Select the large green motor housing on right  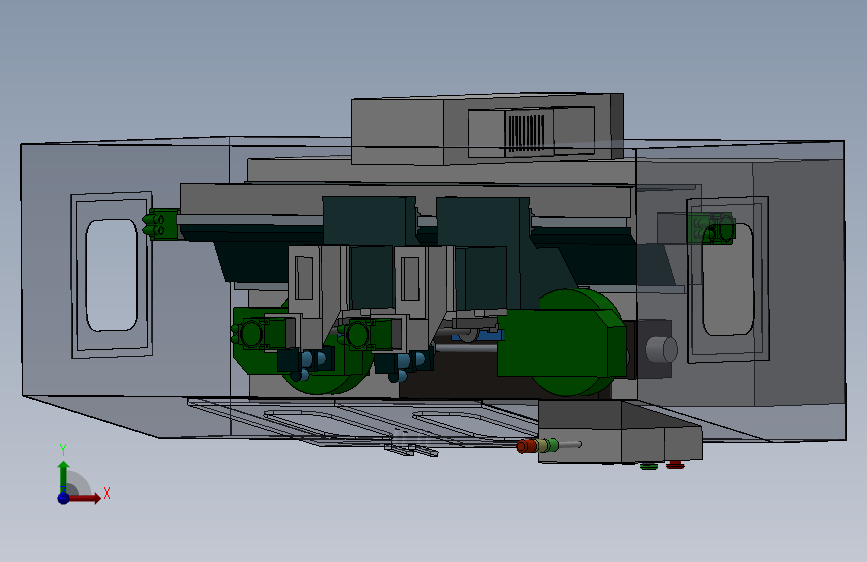(x=561, y=343)
